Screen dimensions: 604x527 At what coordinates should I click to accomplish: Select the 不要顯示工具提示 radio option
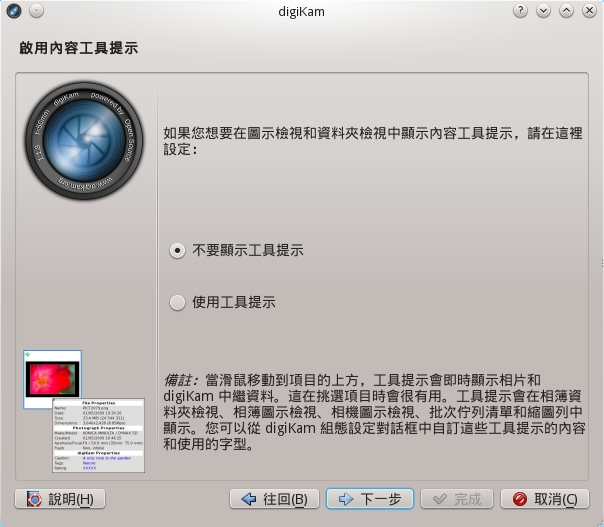point(236,251)
